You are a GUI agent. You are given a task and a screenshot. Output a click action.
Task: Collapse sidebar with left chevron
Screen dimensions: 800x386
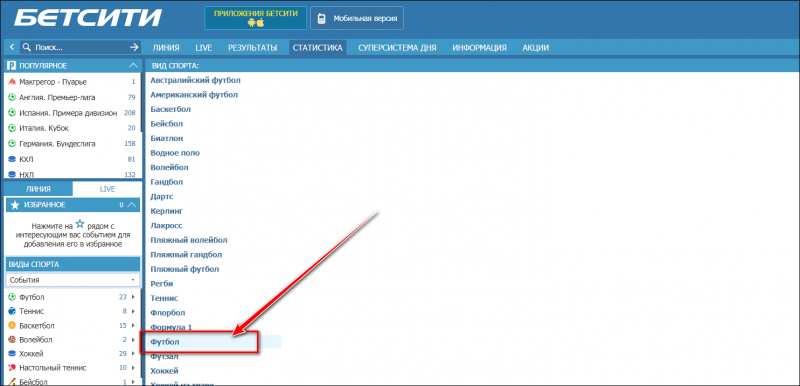tap(12, 47)
